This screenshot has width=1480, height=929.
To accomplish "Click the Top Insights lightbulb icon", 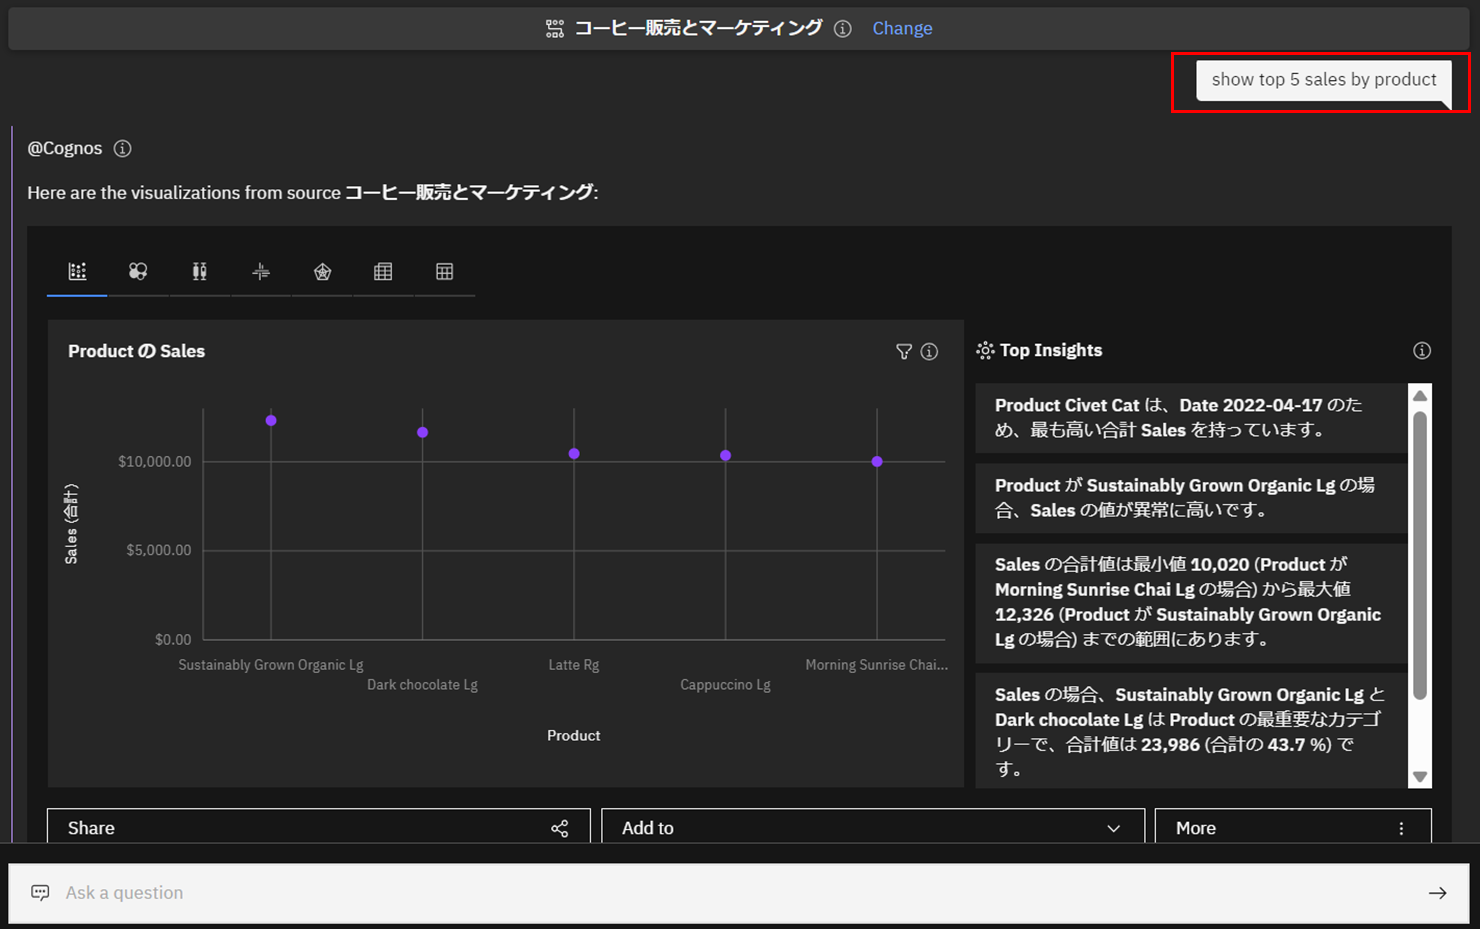I will 985,350.
